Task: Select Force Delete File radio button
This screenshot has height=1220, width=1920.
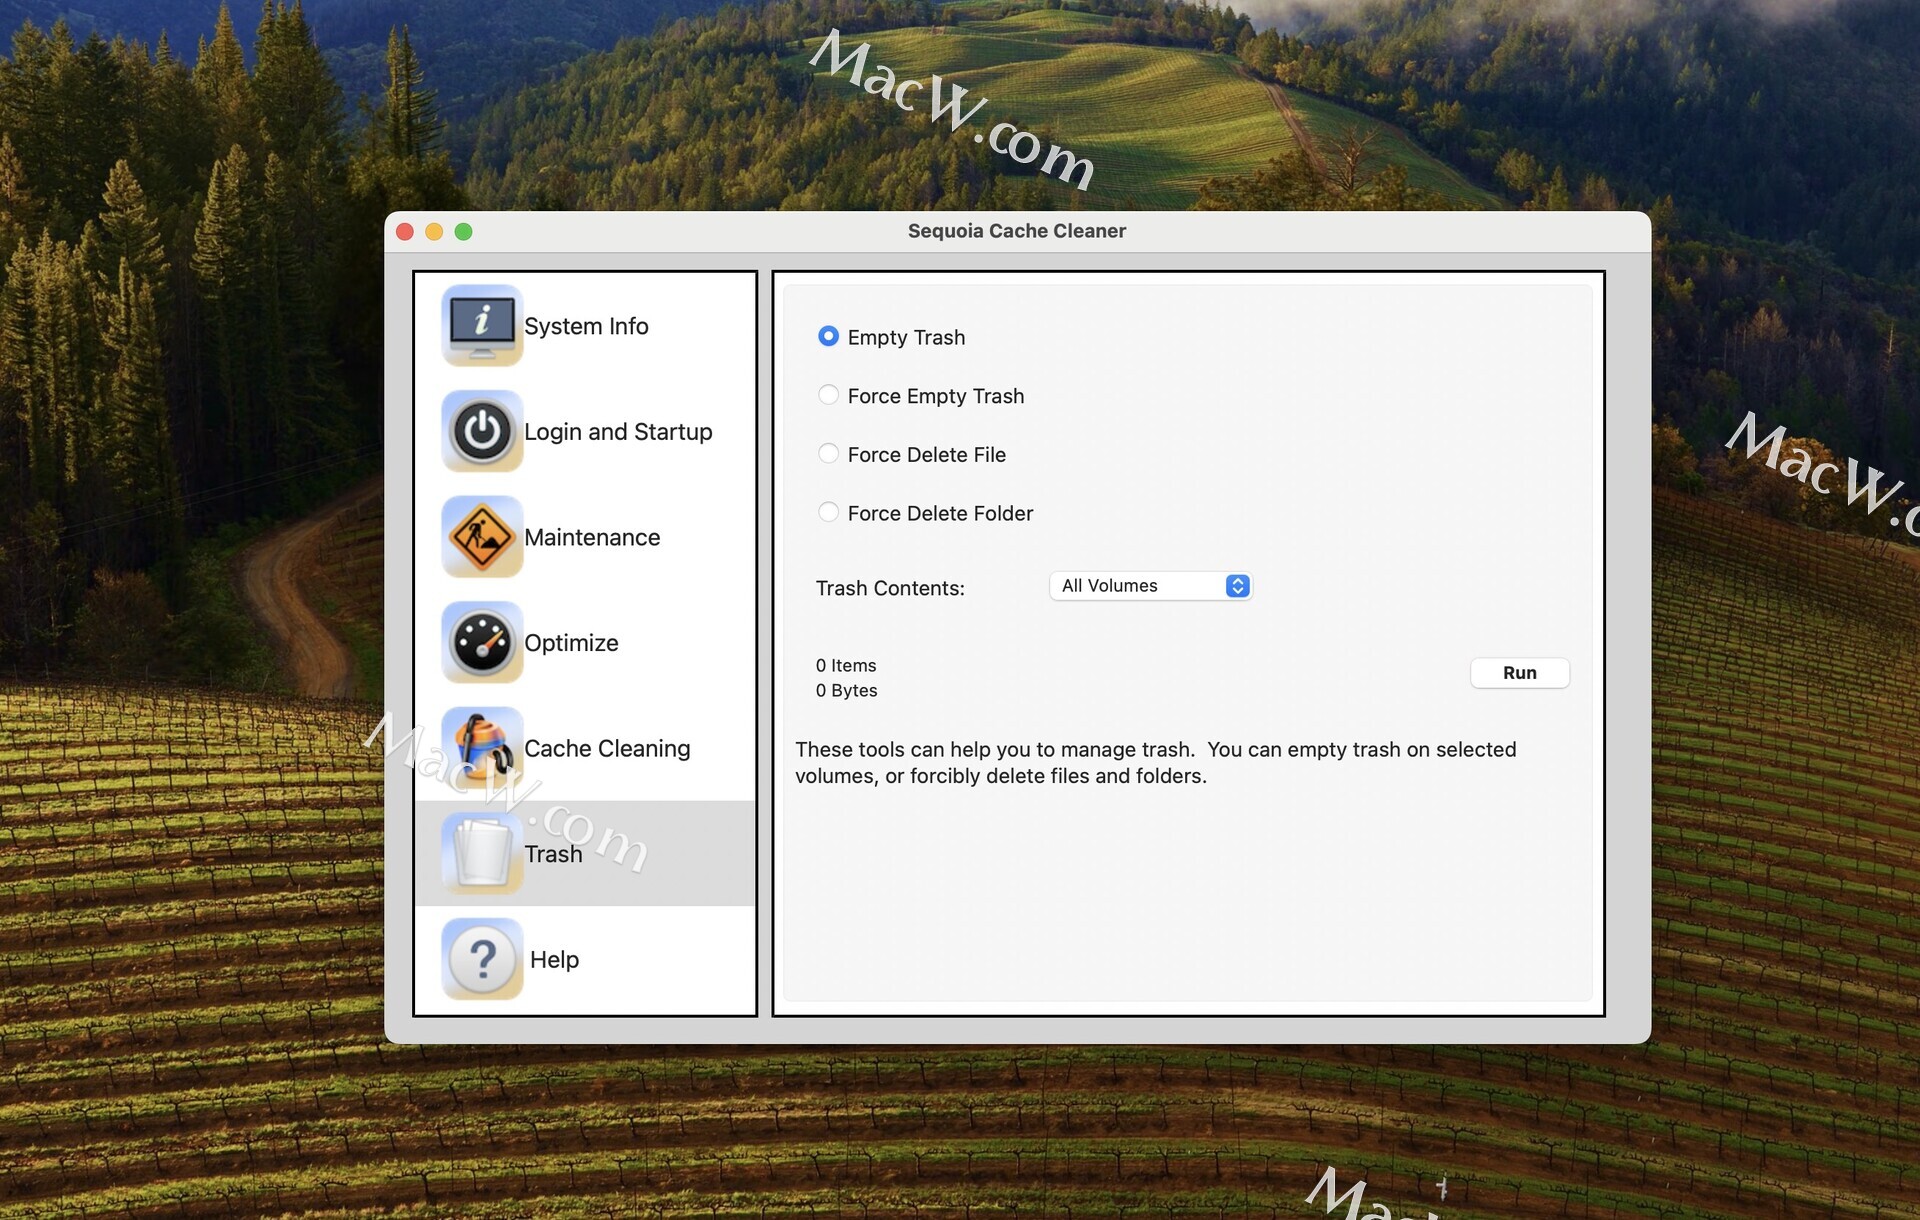Action: pyautogui.click(x=828, y=454)
